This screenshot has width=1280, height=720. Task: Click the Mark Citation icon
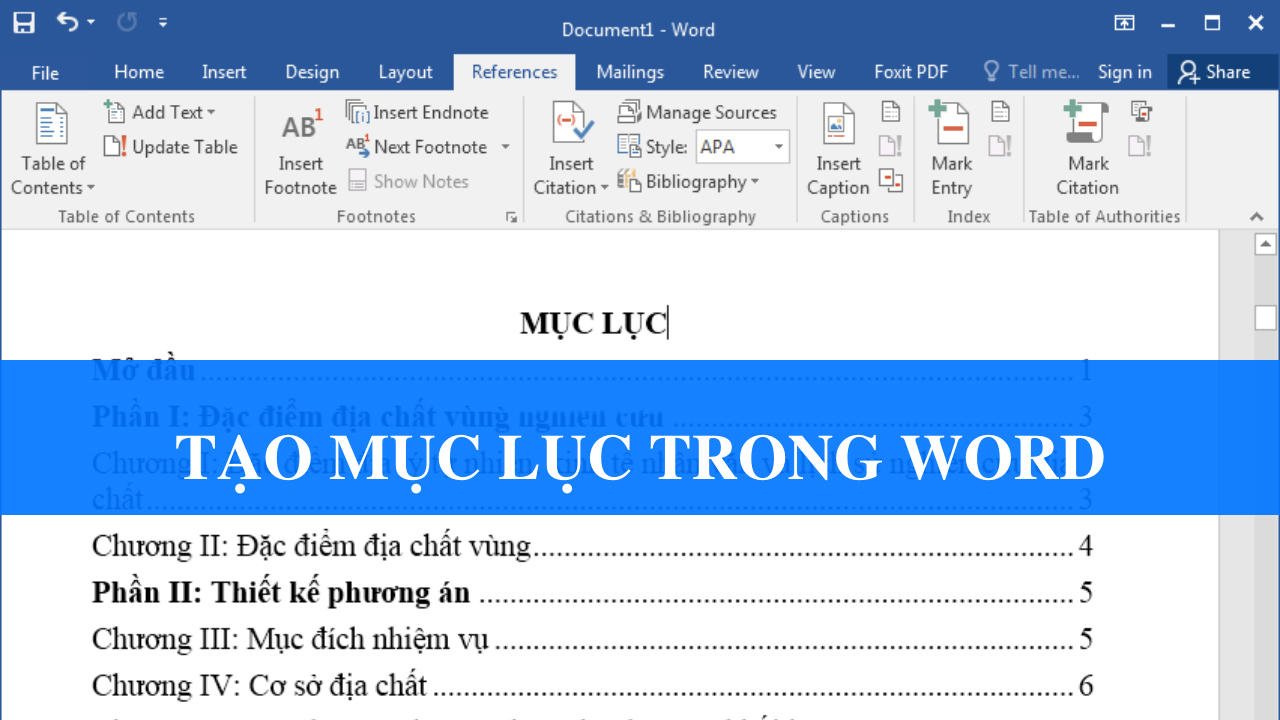coord(1087,149)
